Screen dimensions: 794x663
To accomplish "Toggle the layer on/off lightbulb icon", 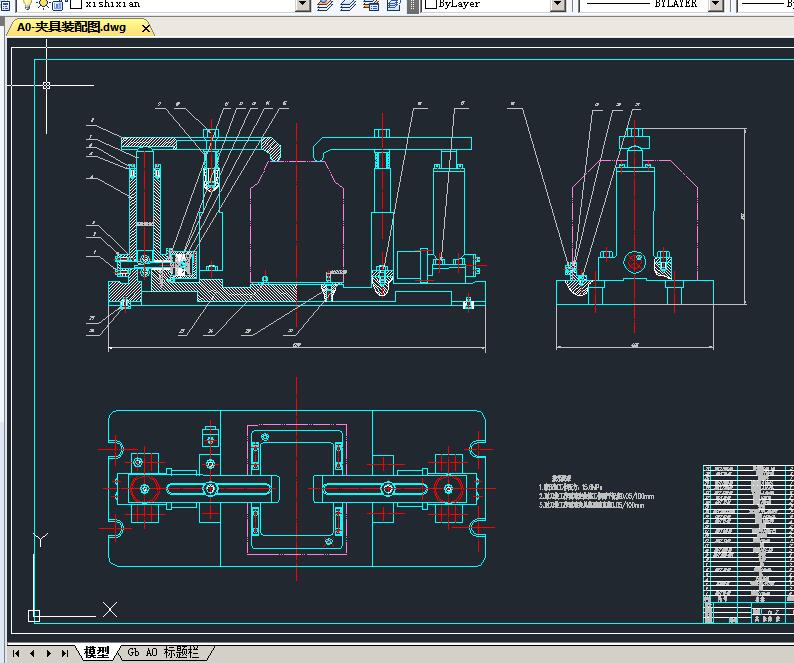I will click(29, 5).
